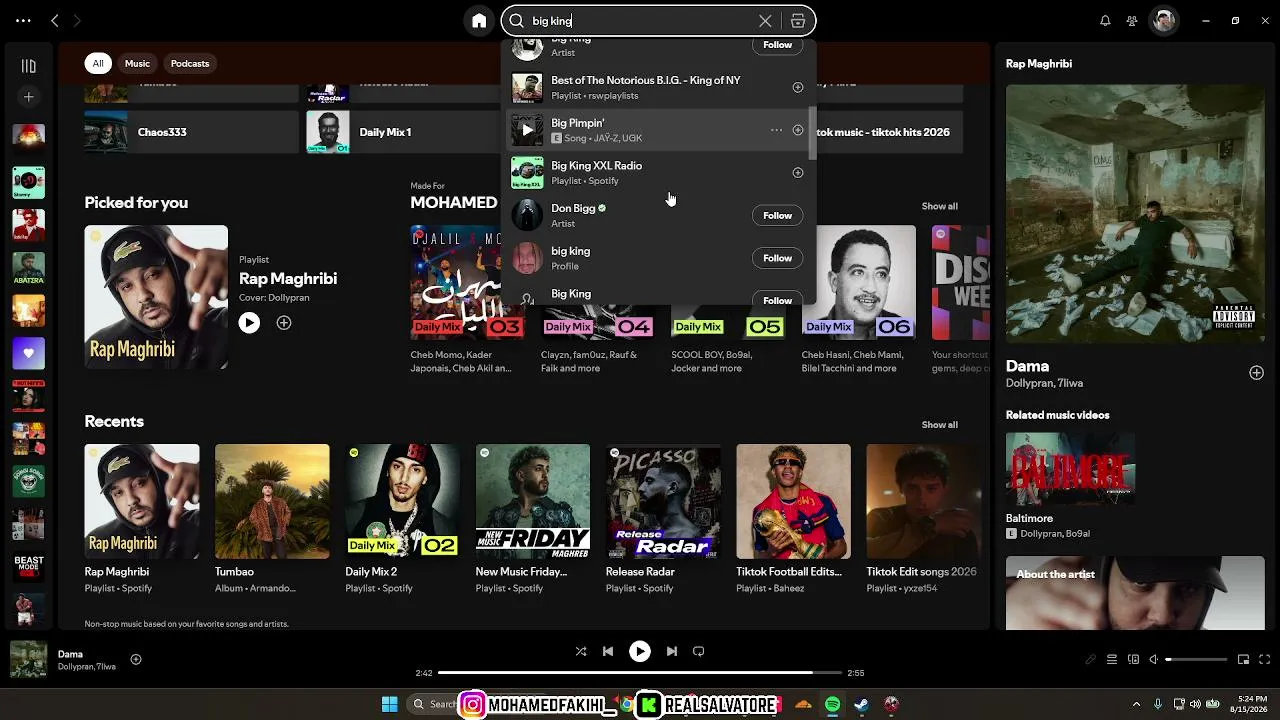The width and height of the screenshot is (1280, 720).
Task: Open the Chaos333 shortcut tile
Action: [x=190, y=132]
